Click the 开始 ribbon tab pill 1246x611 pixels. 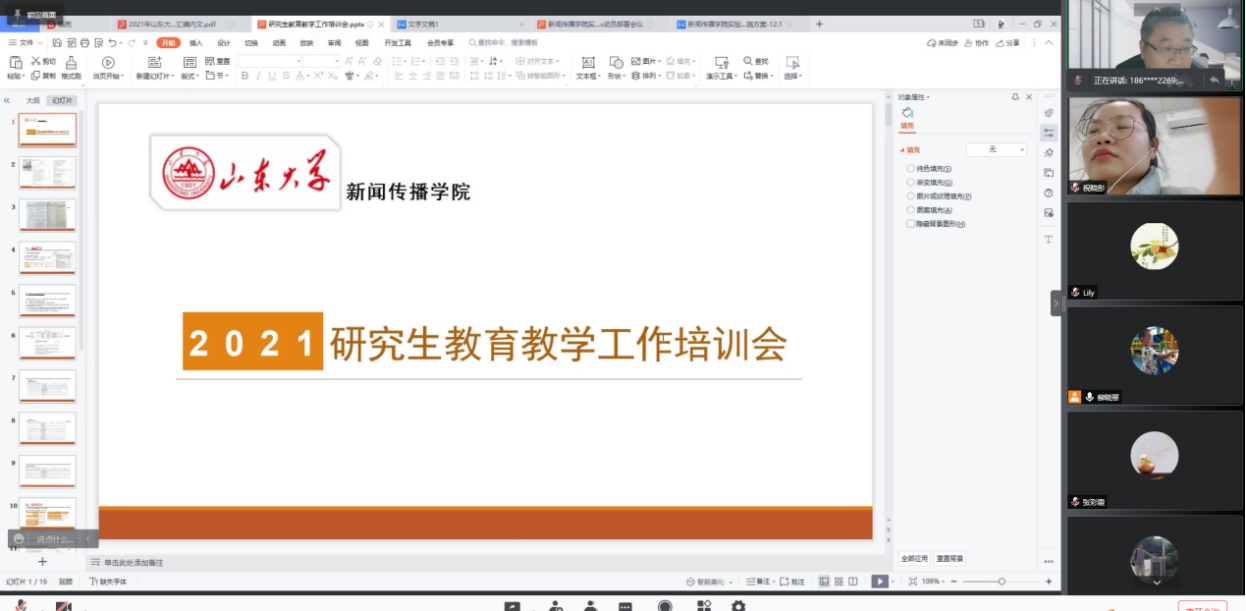(x=168, y=43)
